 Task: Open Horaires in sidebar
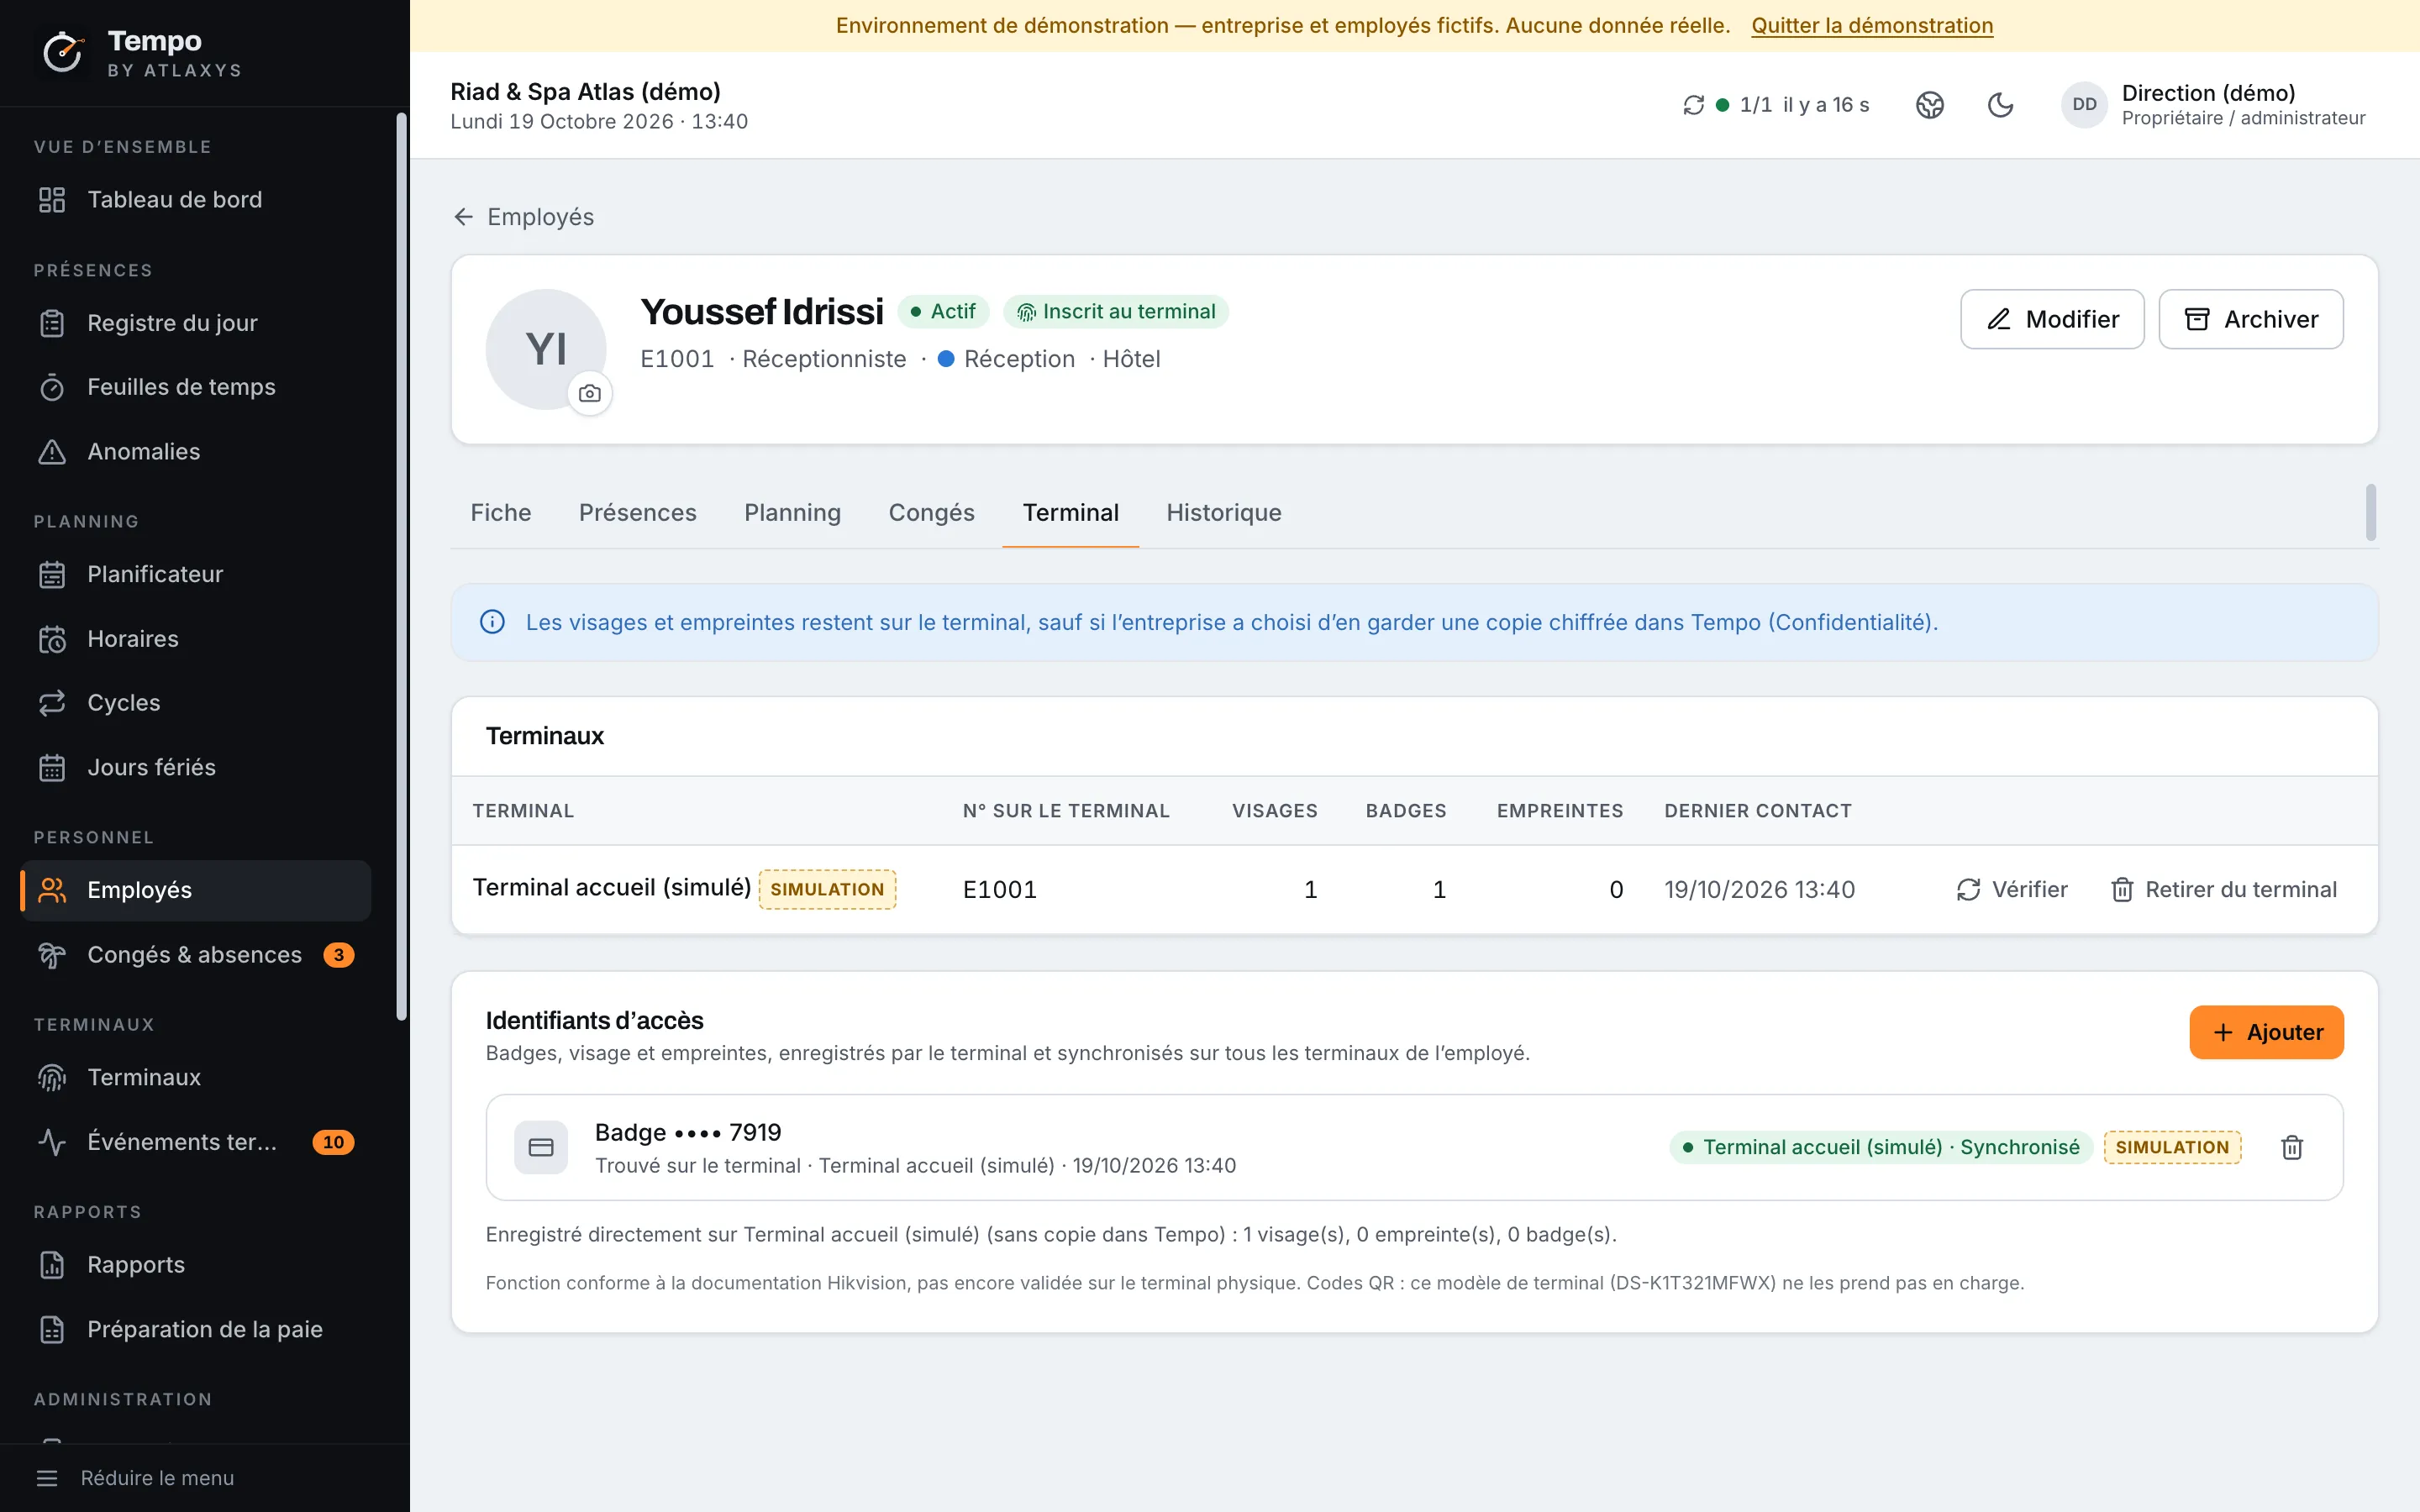(x=195, y=639)
